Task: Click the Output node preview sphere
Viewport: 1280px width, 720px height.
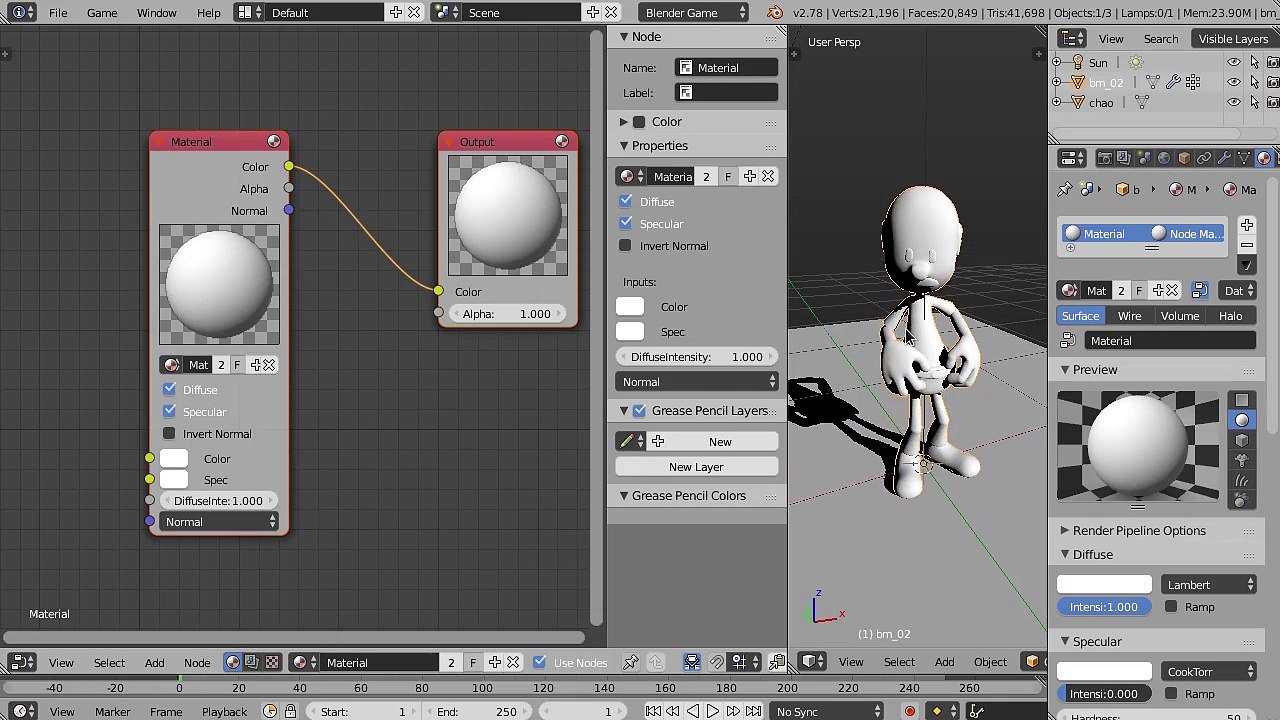Action: 508,216
